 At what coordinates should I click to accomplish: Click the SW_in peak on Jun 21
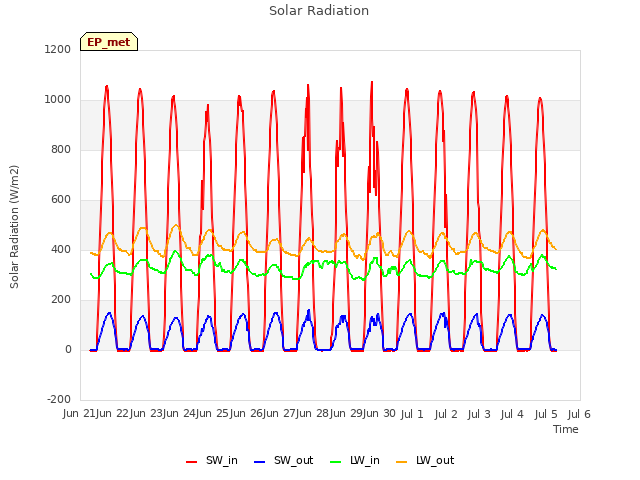107,86
